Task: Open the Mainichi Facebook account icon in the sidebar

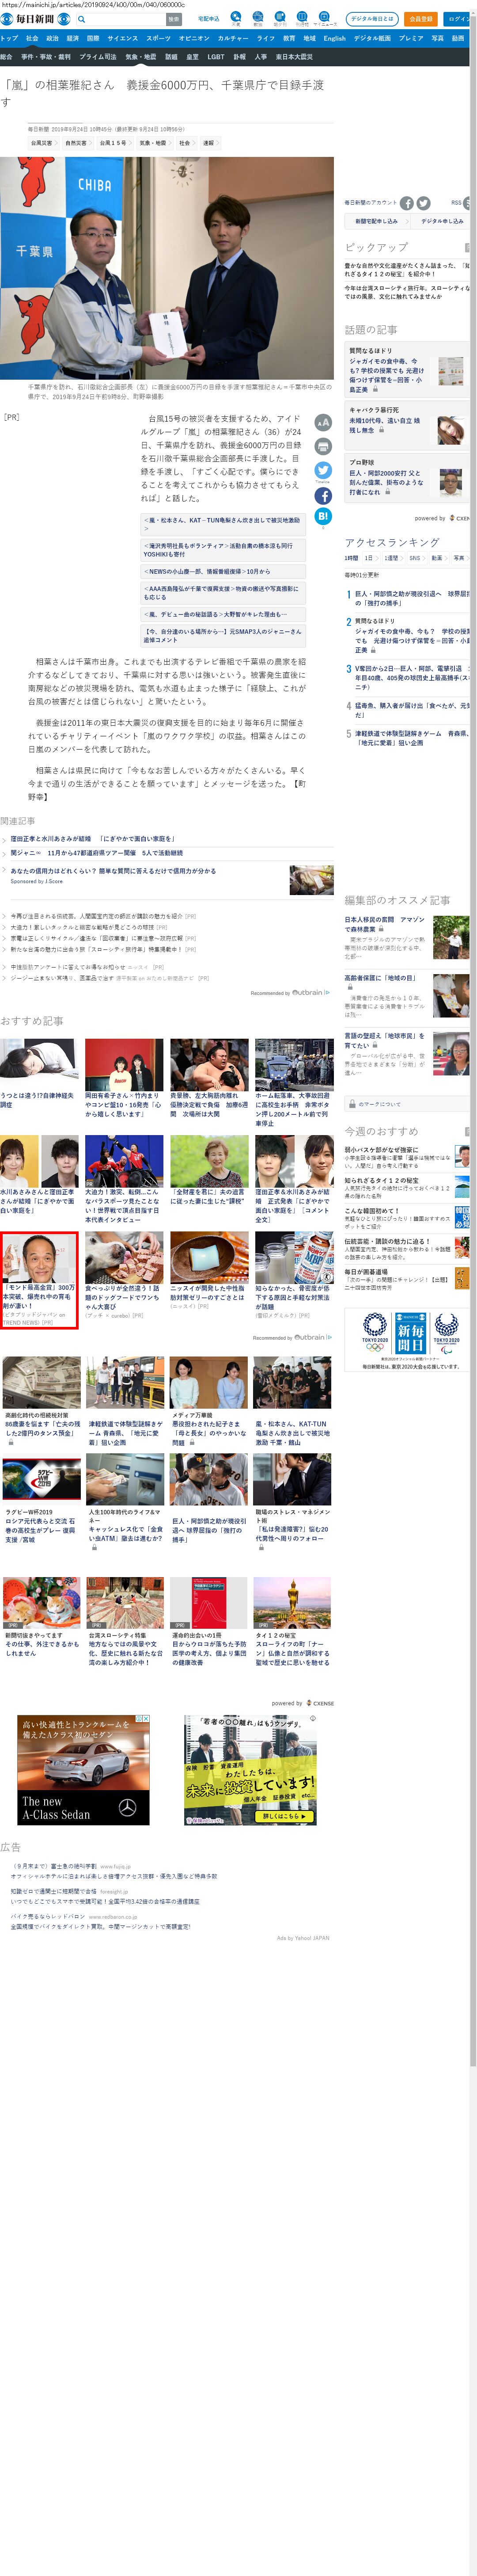Action: pos(407,203)
